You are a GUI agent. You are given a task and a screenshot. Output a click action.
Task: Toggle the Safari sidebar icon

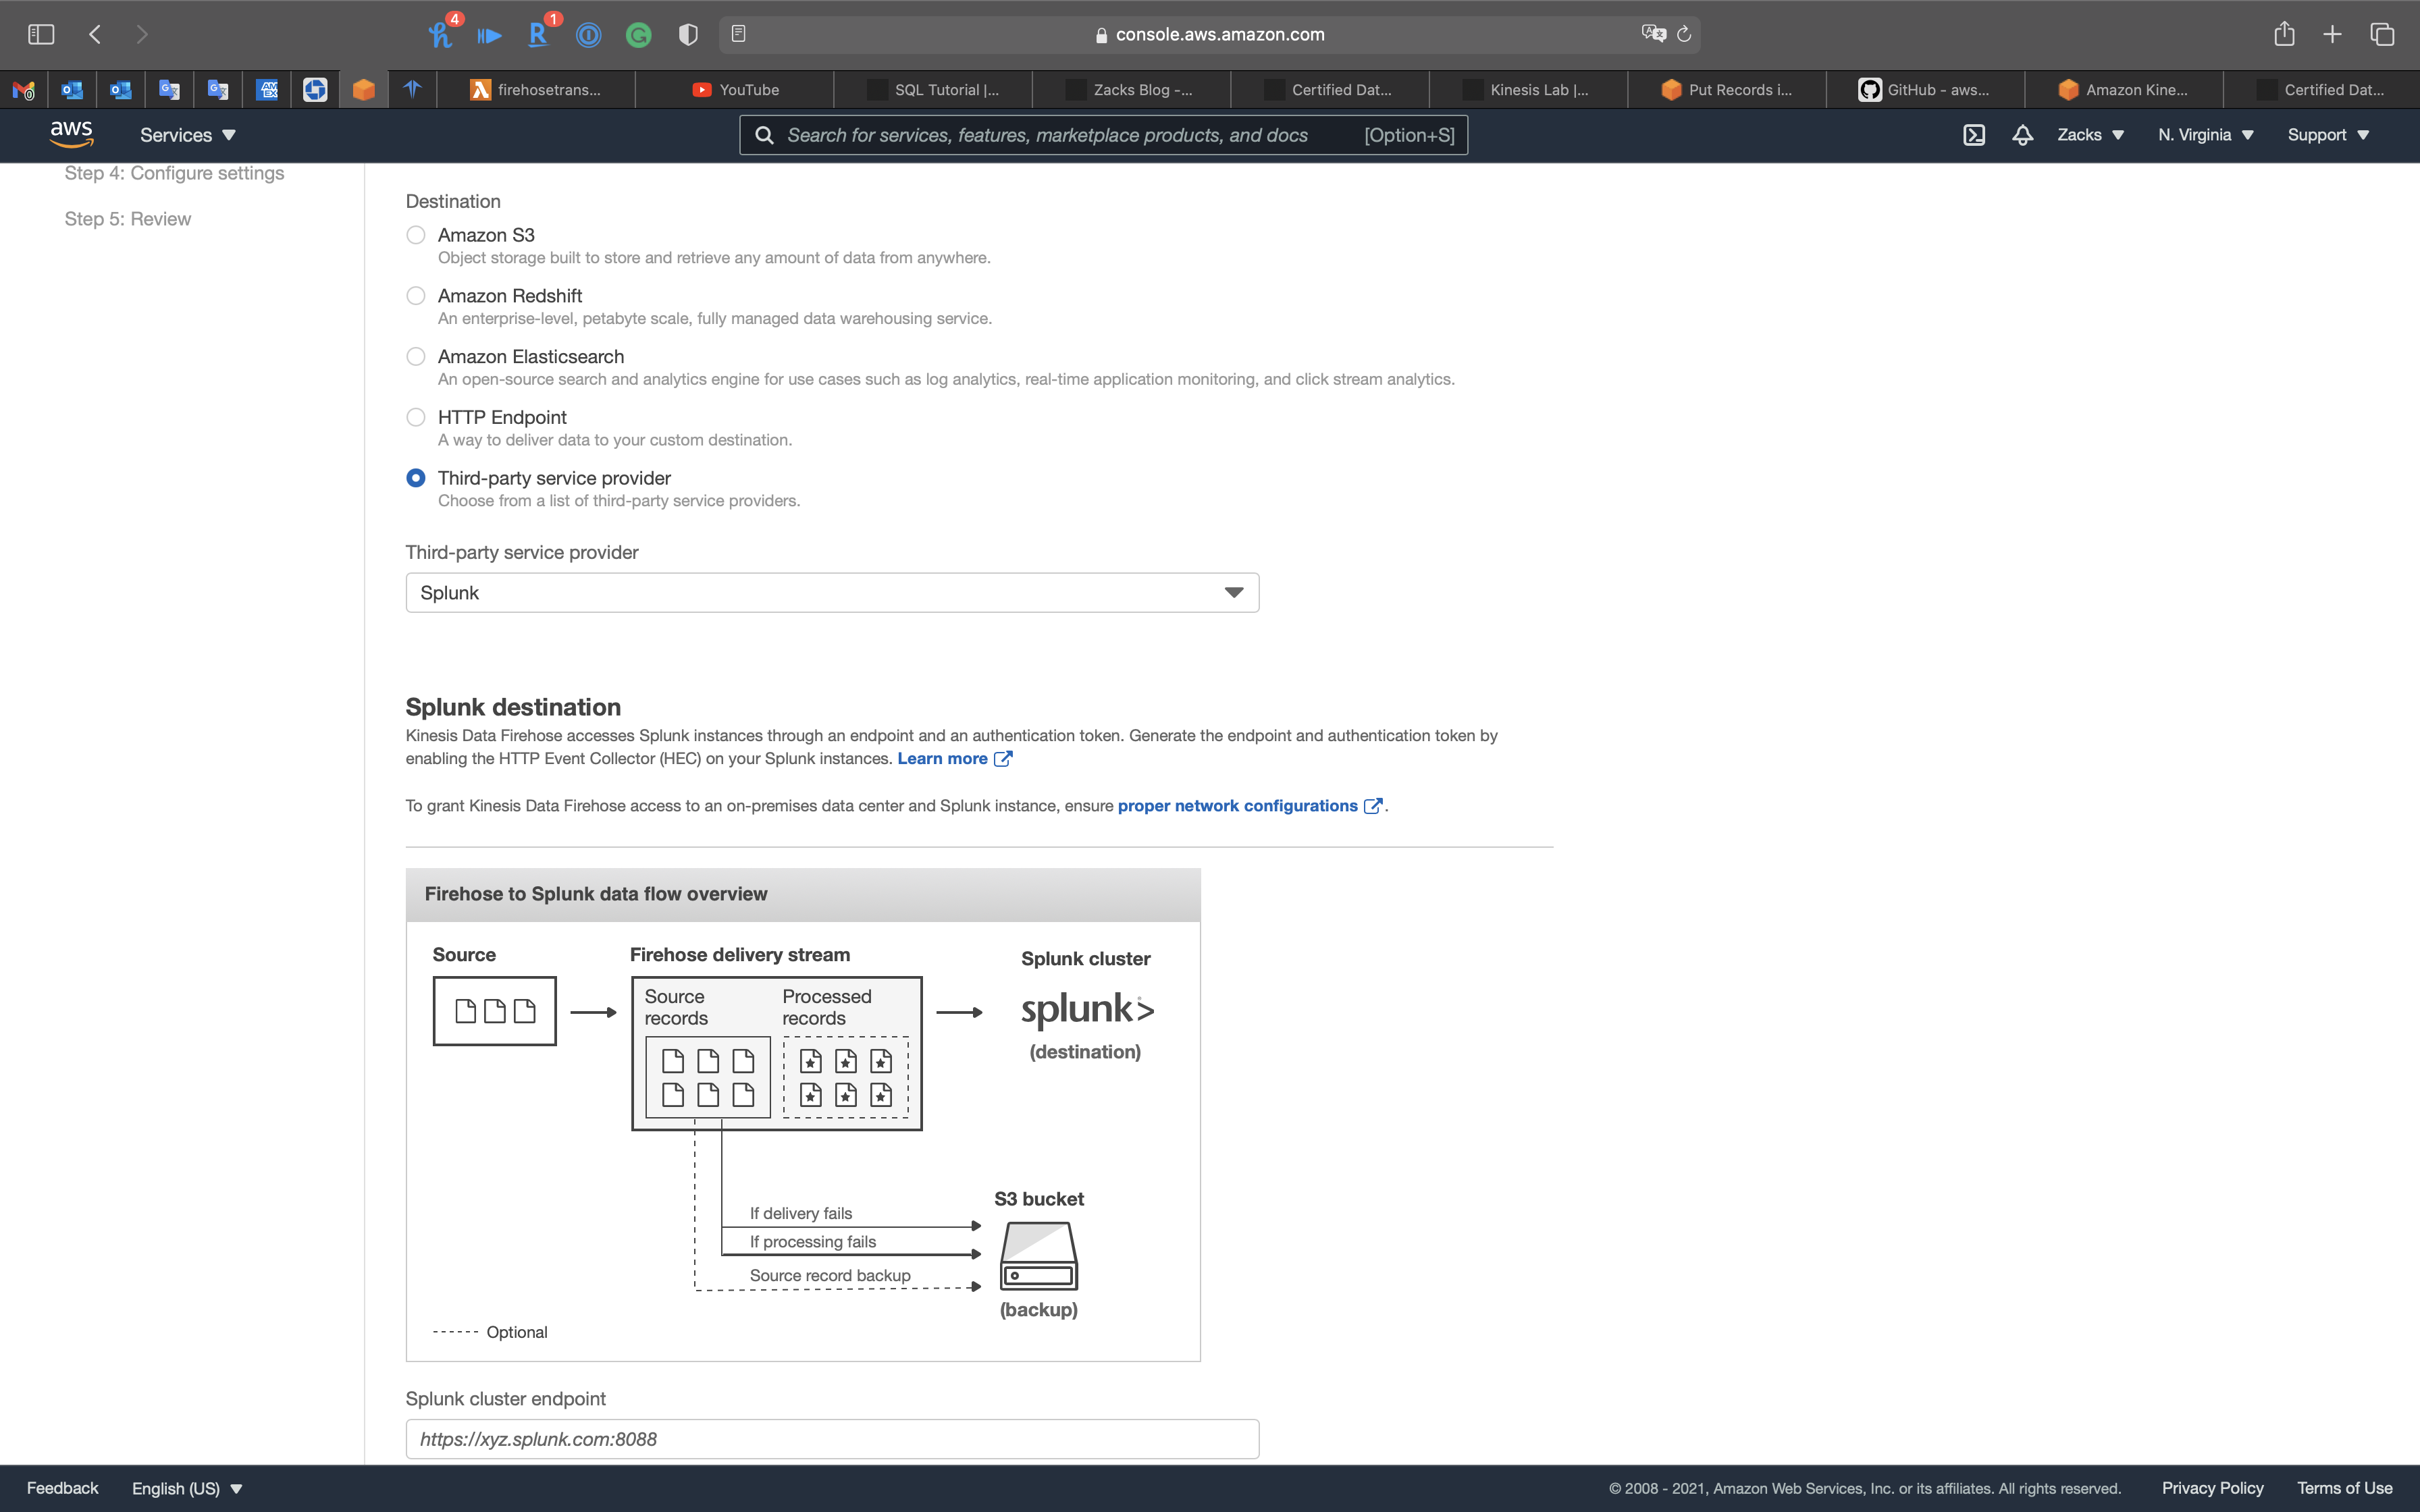41,34
